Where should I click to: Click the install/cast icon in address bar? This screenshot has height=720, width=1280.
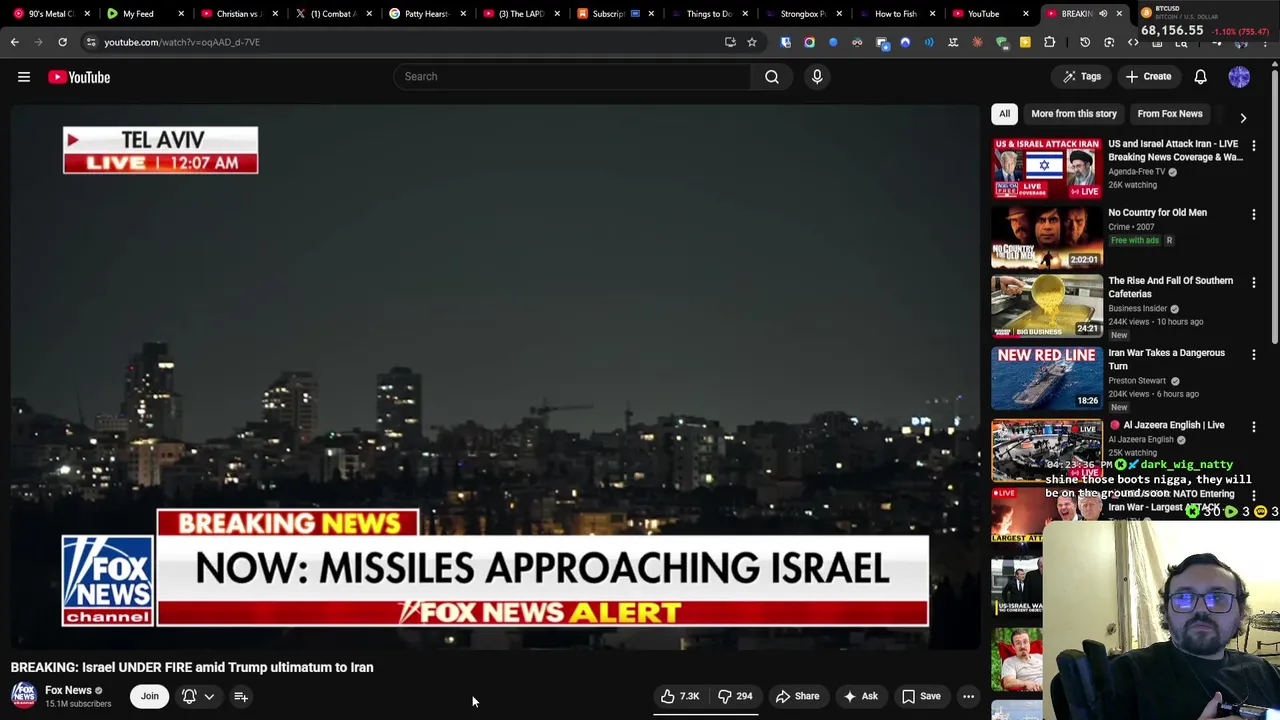point(730,42)
